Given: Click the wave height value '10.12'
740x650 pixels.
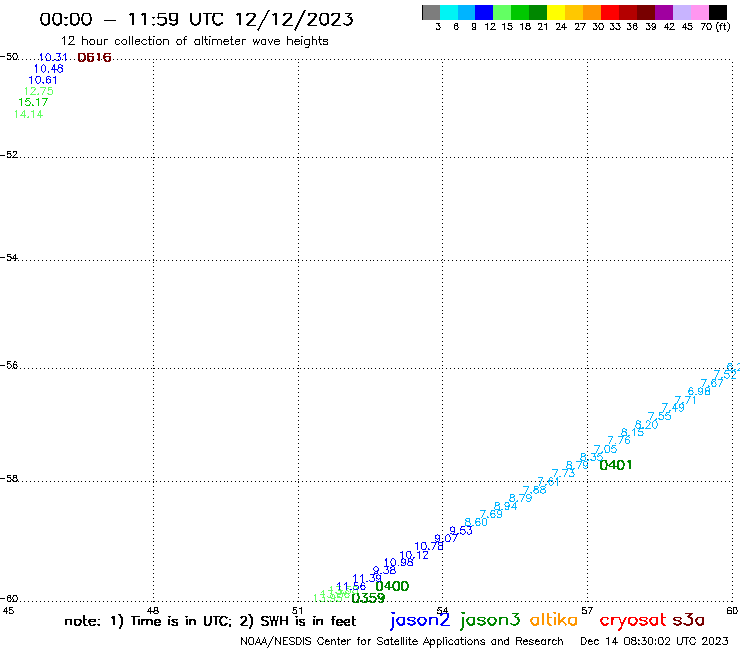Looking at the screenshot, I should (x=414, y=555).
